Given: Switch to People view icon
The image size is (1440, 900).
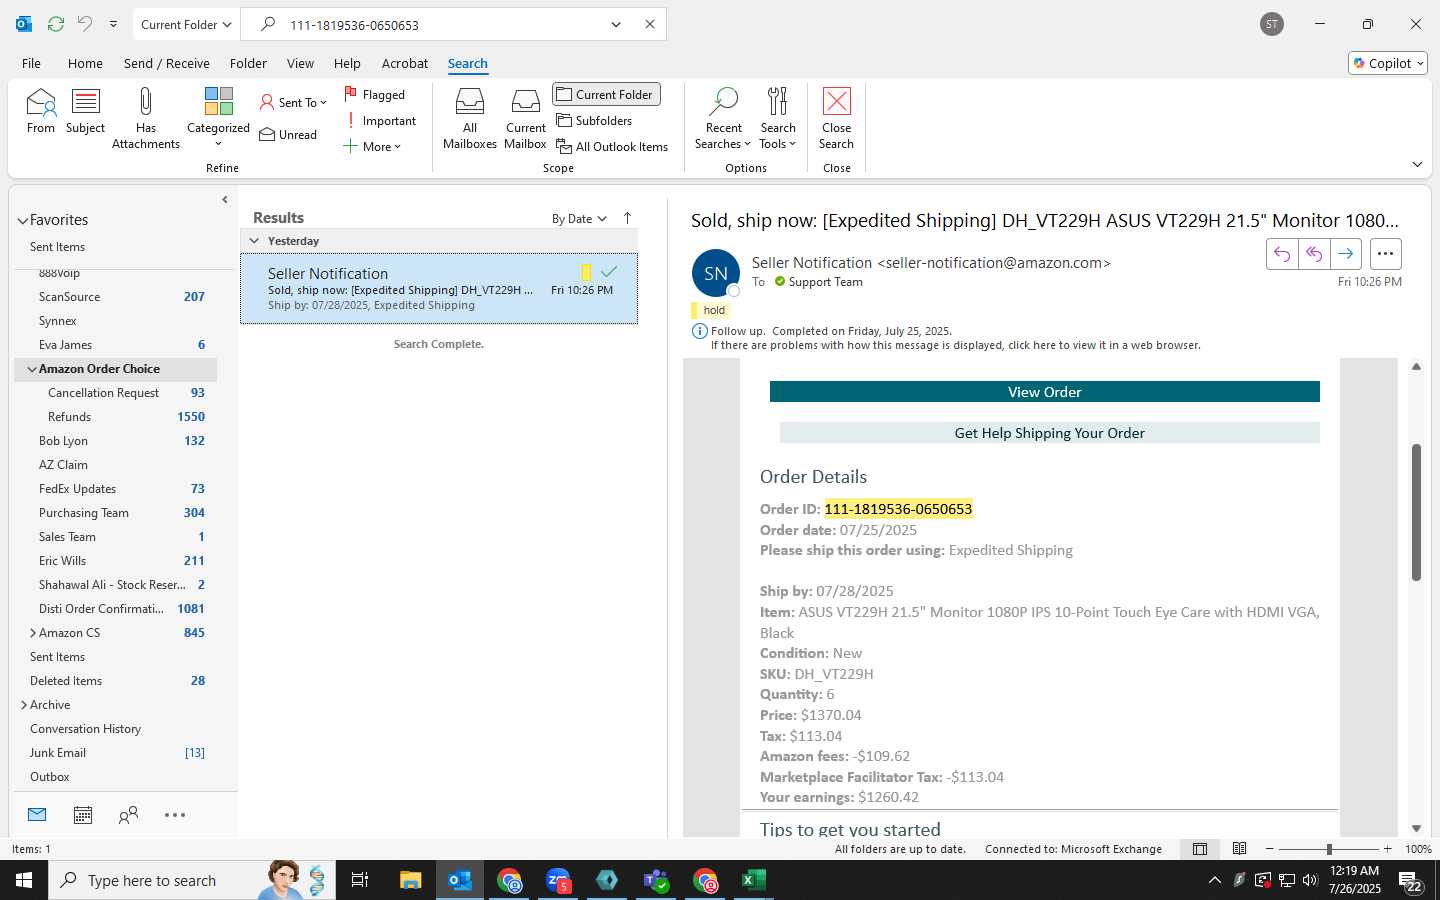Looking at the screenshot, I should (x=128, y=815).
